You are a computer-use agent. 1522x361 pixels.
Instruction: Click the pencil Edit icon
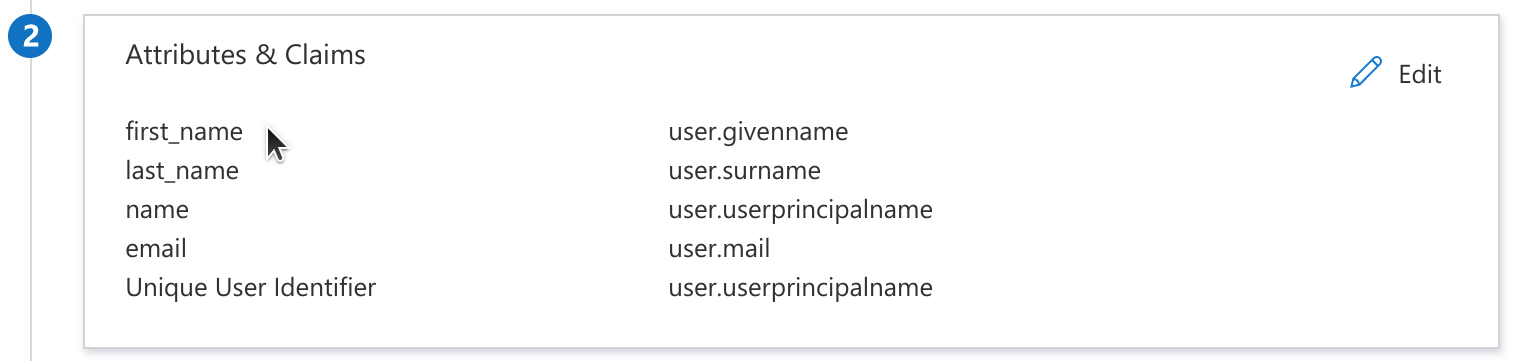click(x=1365, y=73)
